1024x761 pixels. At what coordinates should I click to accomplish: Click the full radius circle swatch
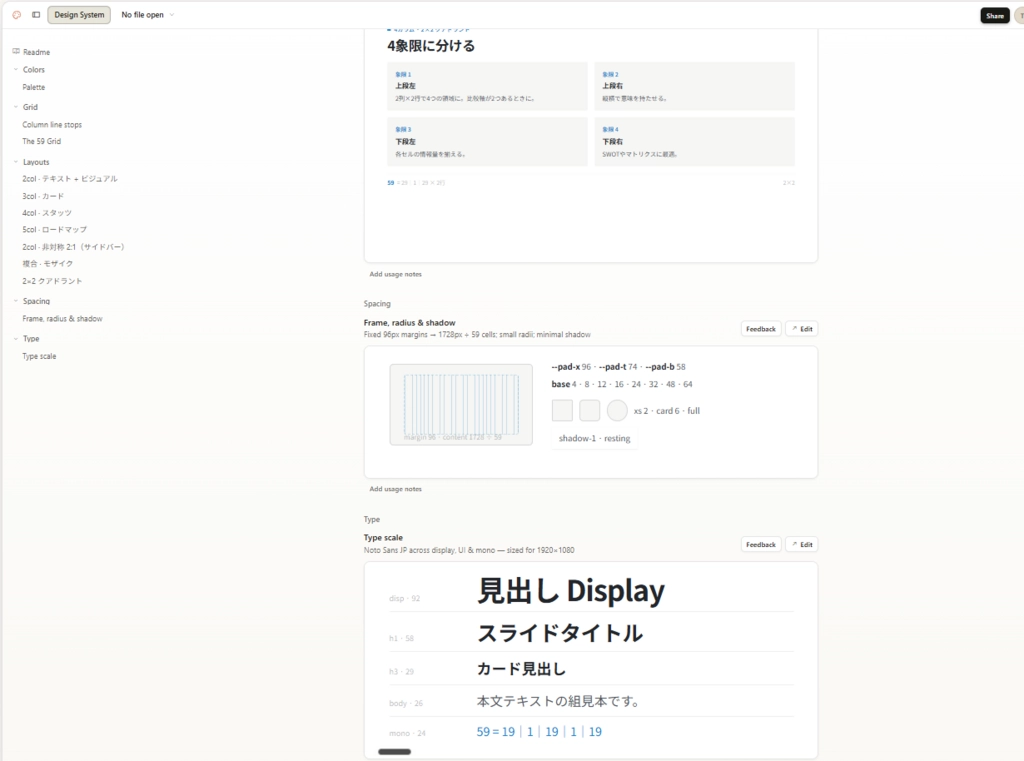coord(617,411)
